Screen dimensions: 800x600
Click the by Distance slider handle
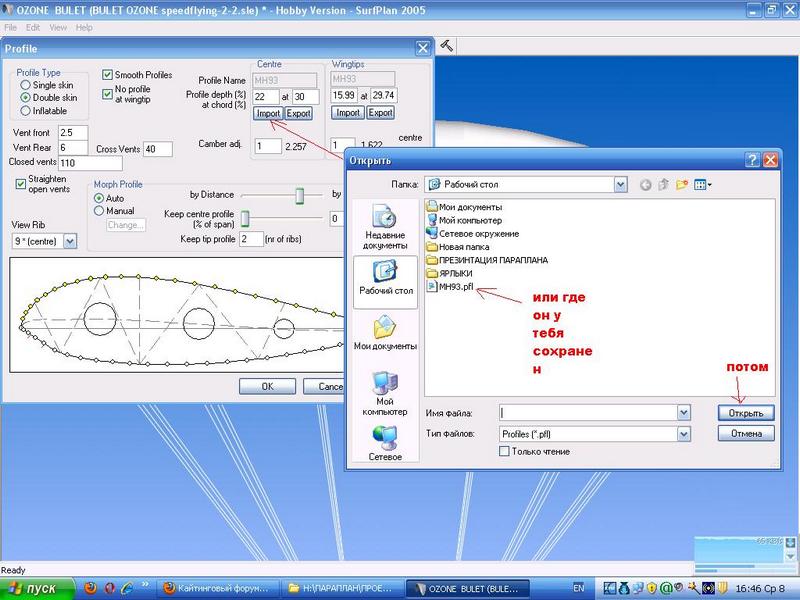299,195
